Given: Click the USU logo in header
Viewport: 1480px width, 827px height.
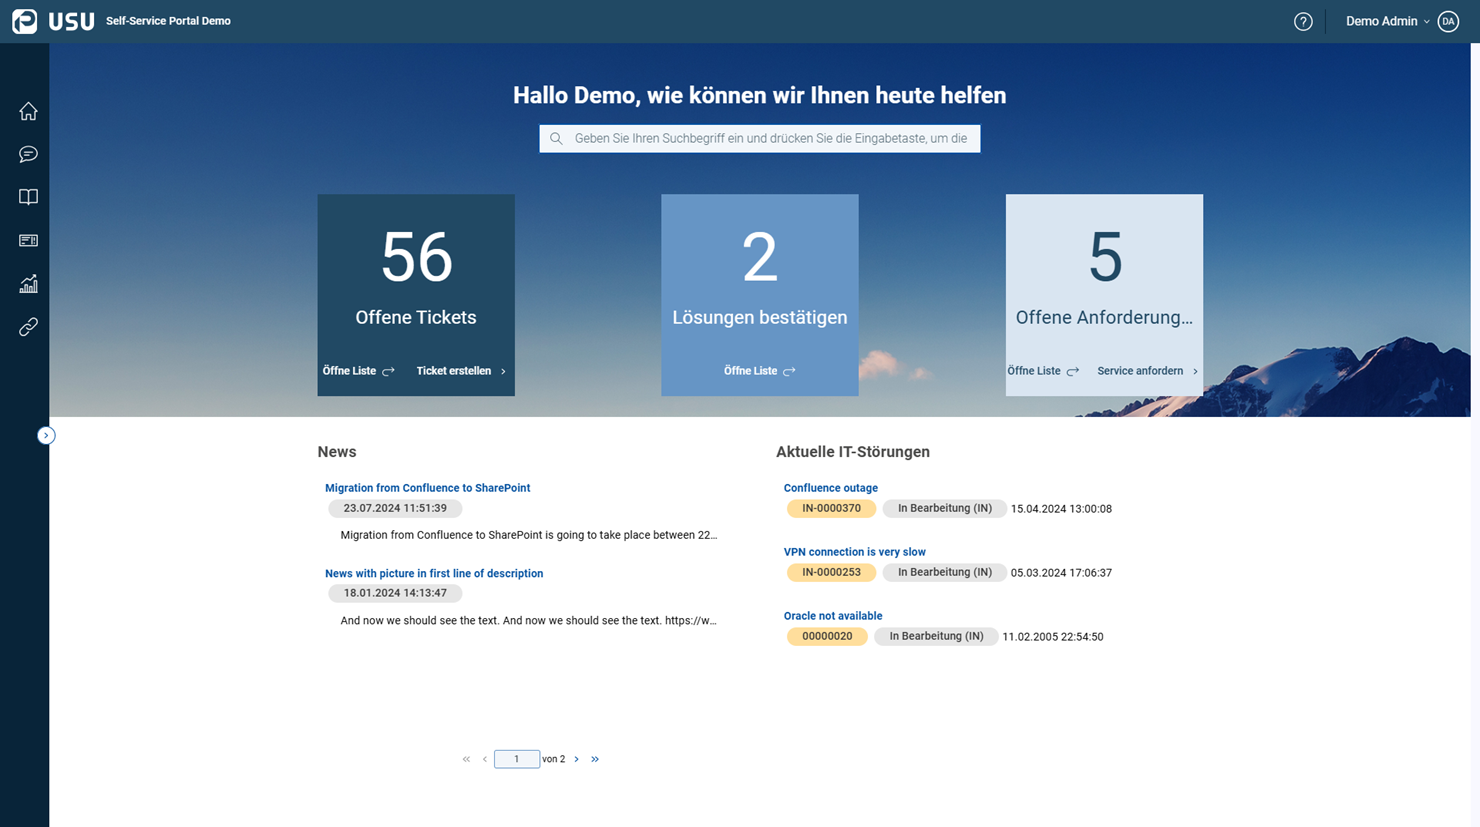Looking at the screenshot, I should (53, 21).
